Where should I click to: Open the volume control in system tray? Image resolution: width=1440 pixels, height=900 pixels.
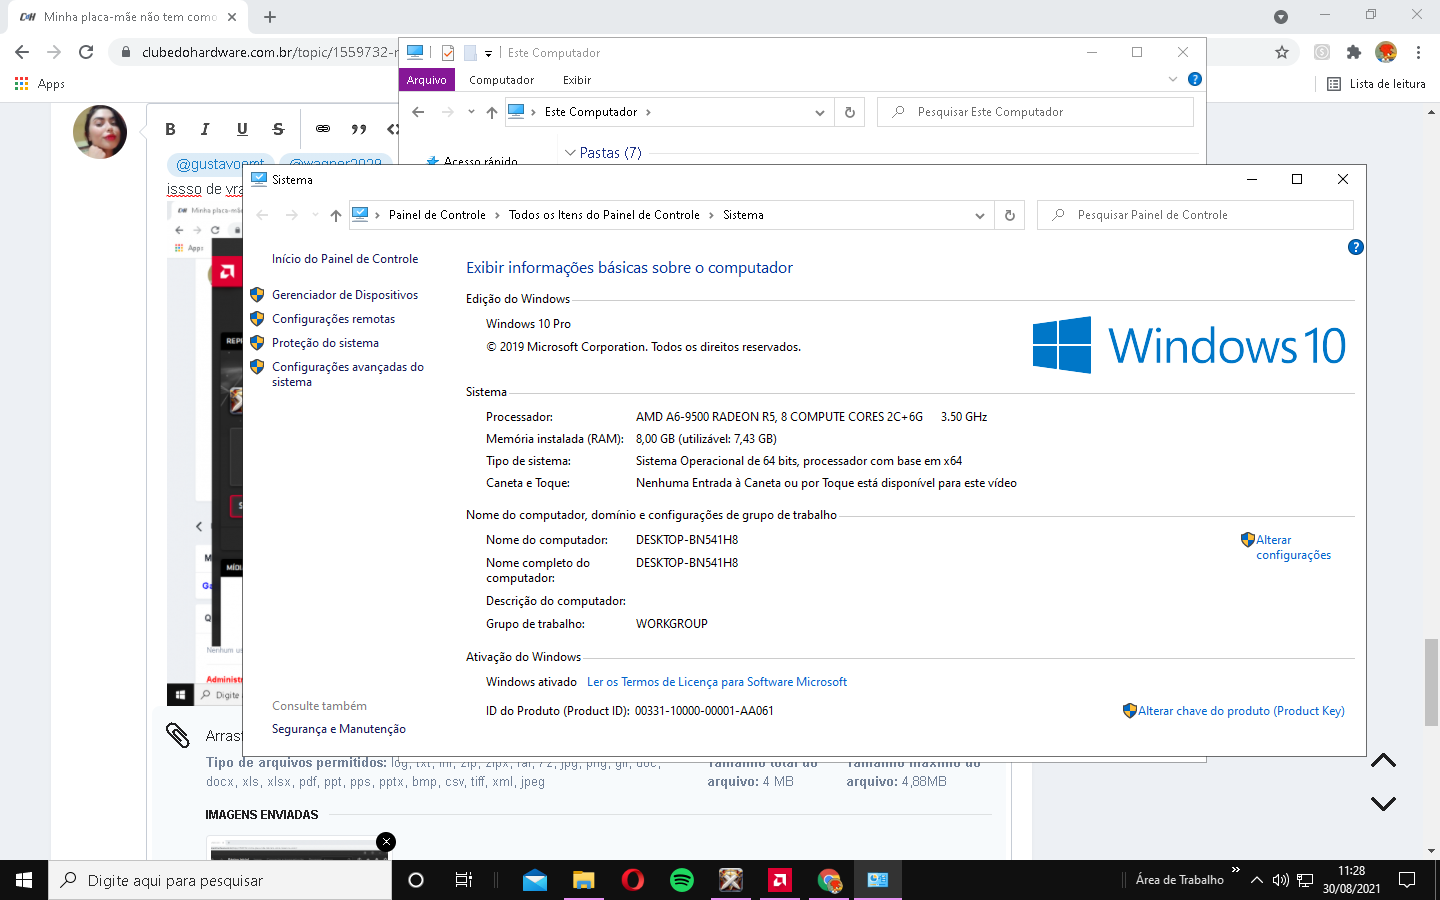(x=1281, y=880)
